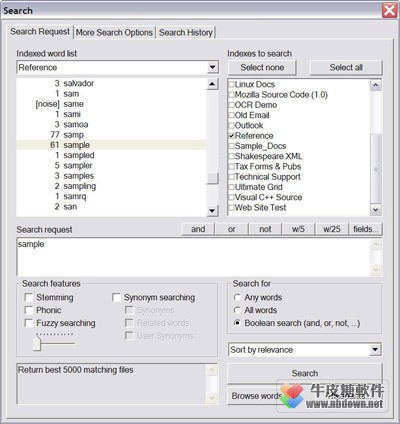Select the 'Any words' radio option

(237, 297)
